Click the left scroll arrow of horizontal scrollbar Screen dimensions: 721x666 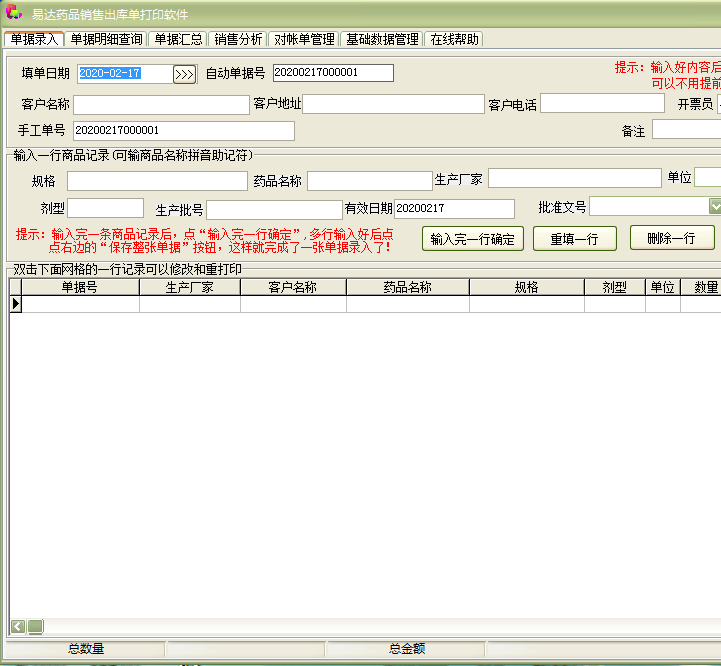(x=18, y=626)
